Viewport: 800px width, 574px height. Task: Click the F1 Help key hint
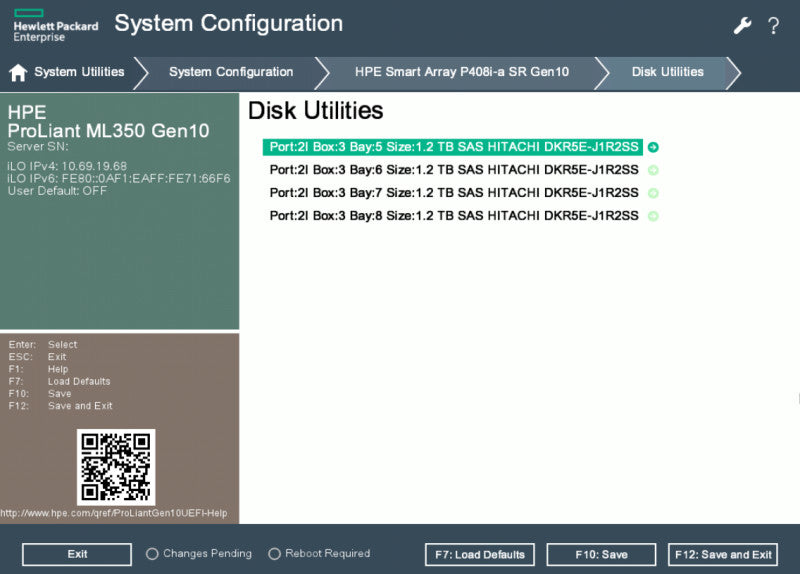tap(38, 369)
